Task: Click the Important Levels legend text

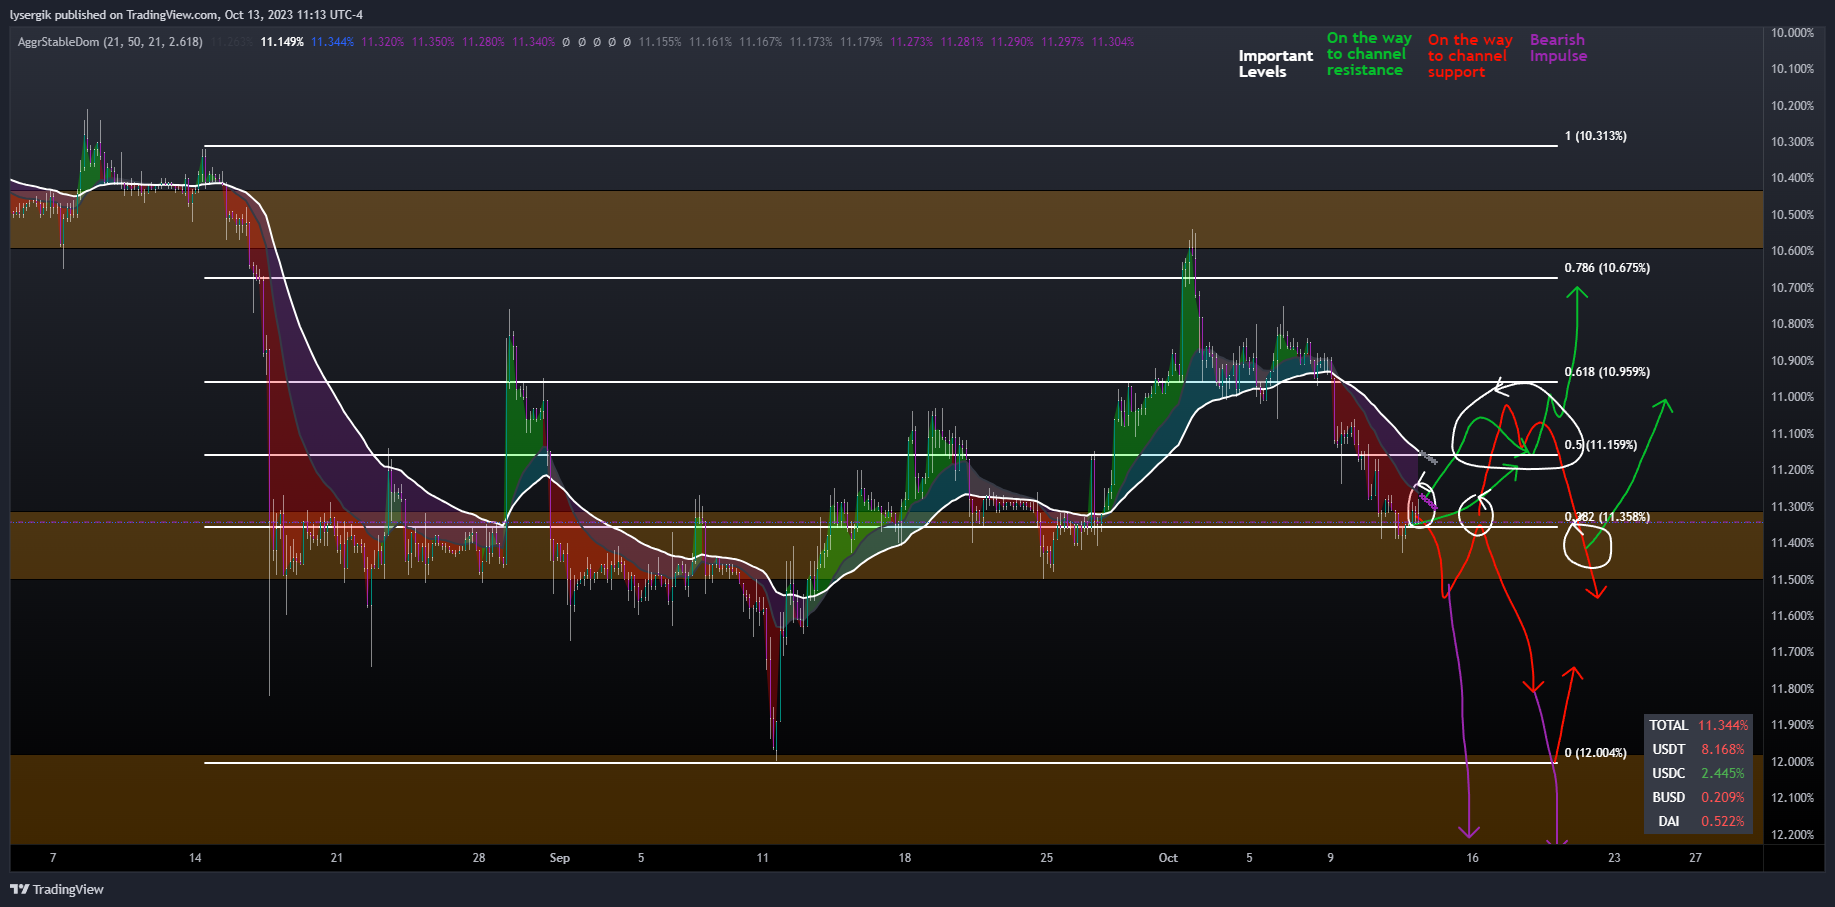Action: click(x=1275, y=63)
